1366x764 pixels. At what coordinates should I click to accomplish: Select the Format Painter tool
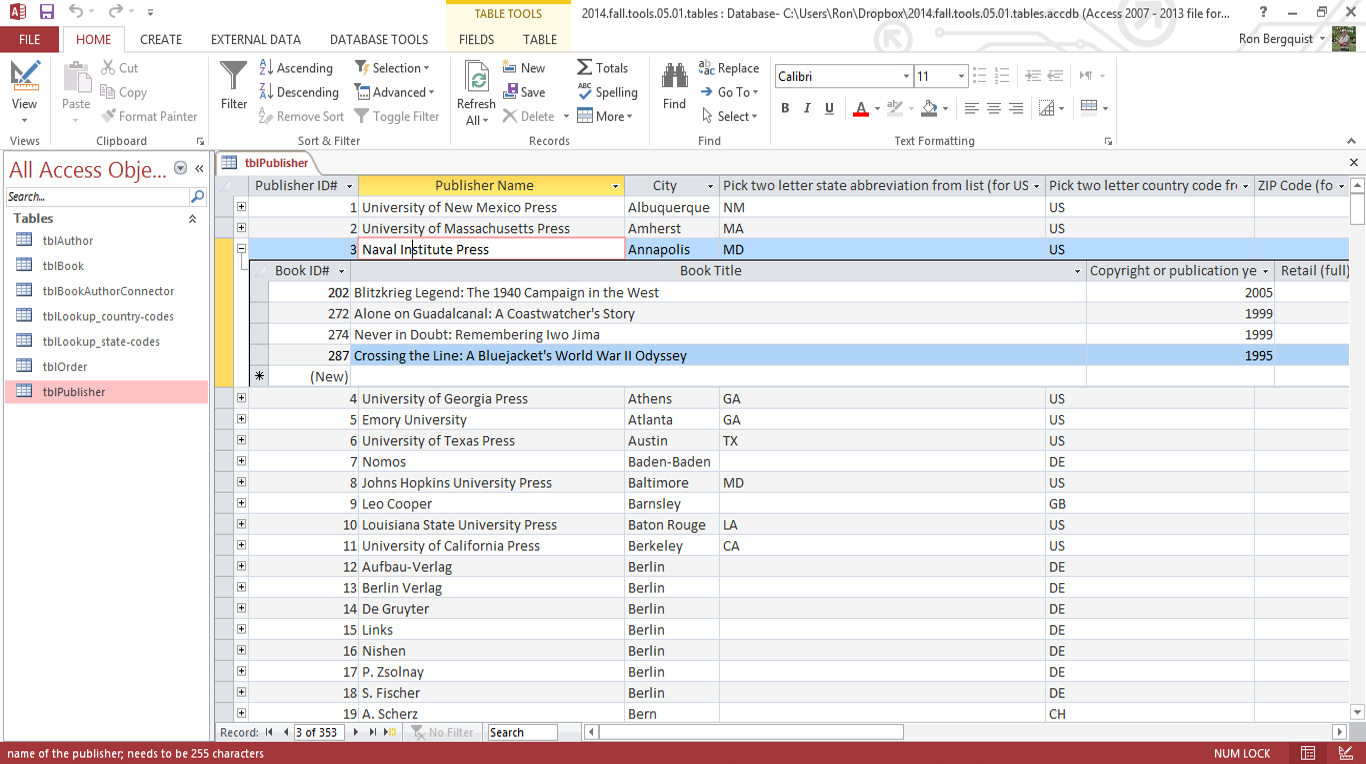coord(148,116)
